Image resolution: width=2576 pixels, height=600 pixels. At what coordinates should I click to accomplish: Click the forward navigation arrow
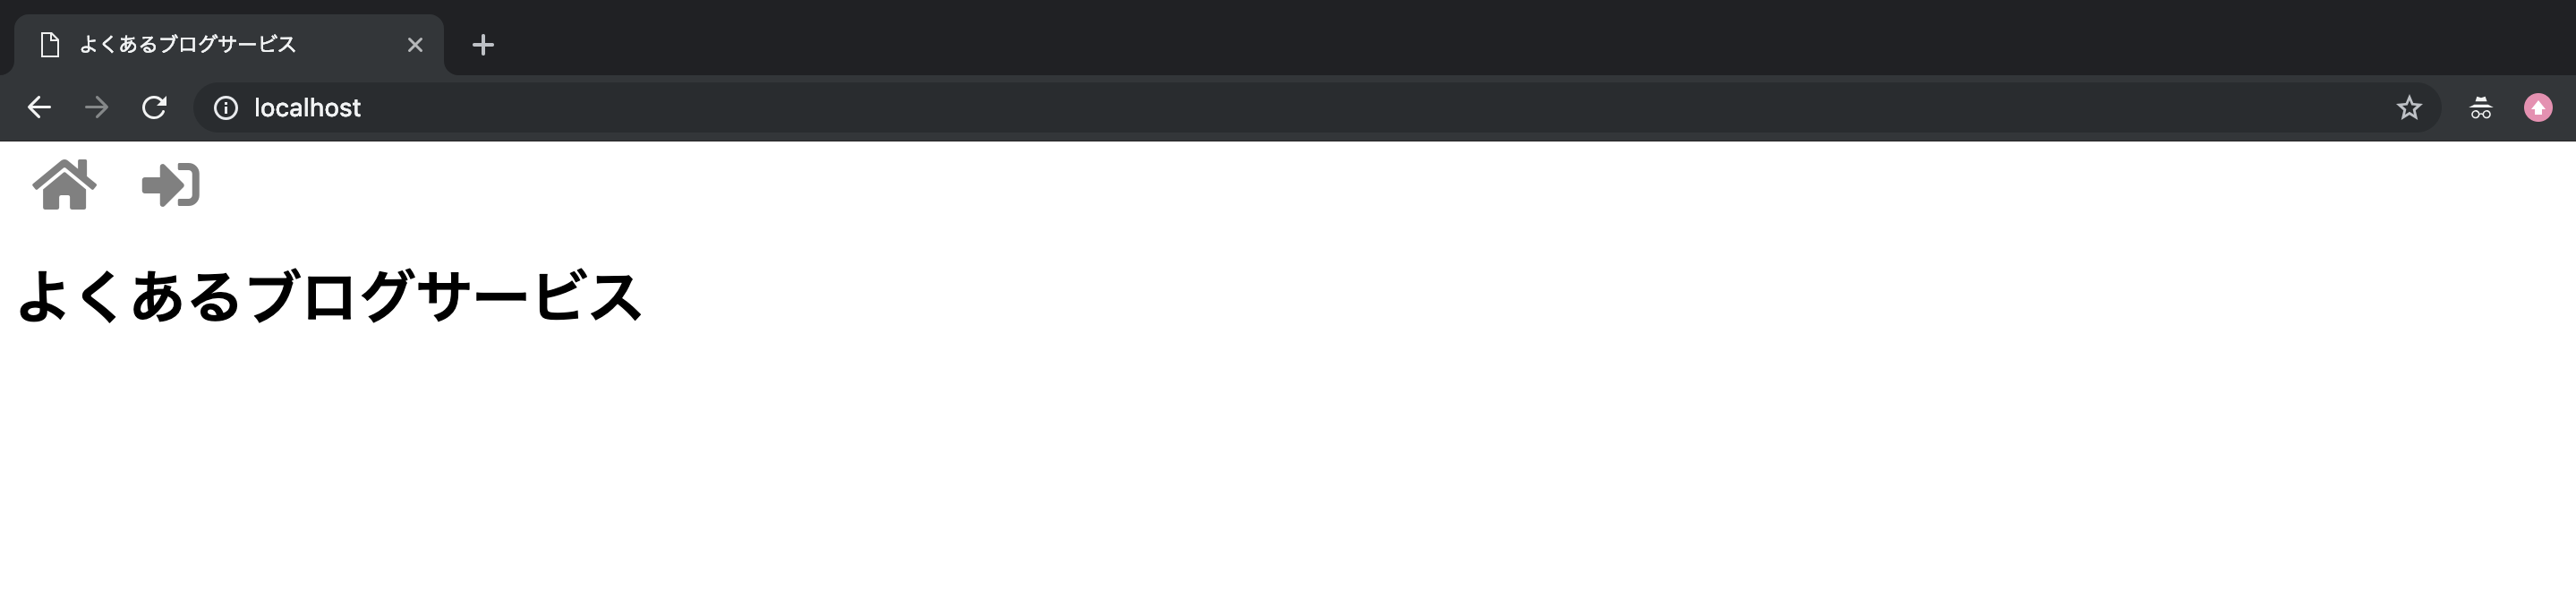tap(96, 107)
